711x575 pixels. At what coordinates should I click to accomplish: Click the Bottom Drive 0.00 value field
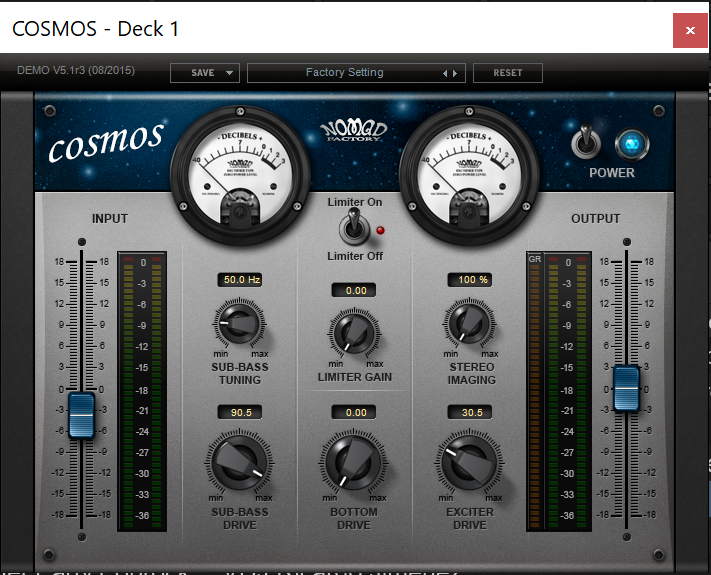[354, 412]
